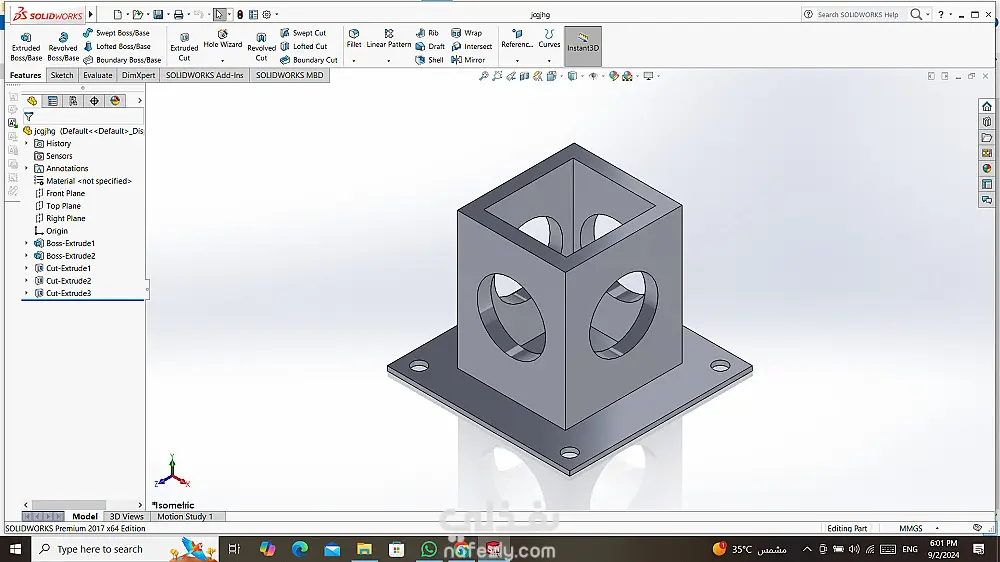The height and width of the screenshot is (562, 1000).
Task: Expand the Boss-Extrude1 feature
Action: [x=27, y=243]
